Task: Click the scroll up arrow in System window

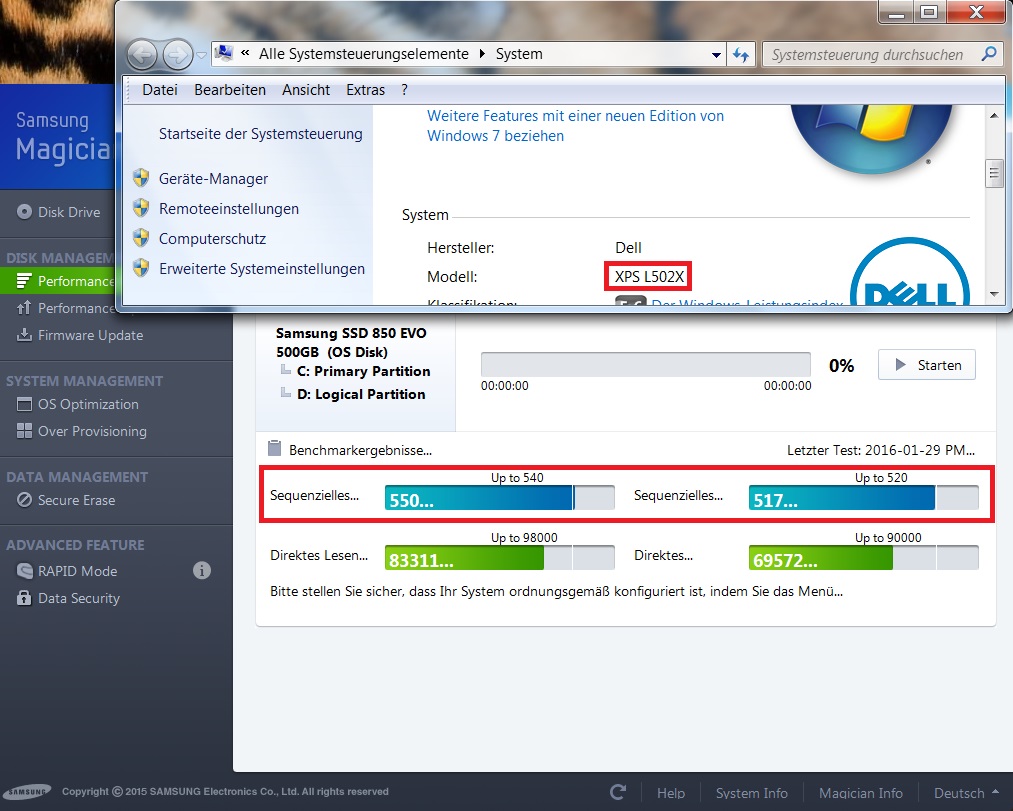Action: 994,116
